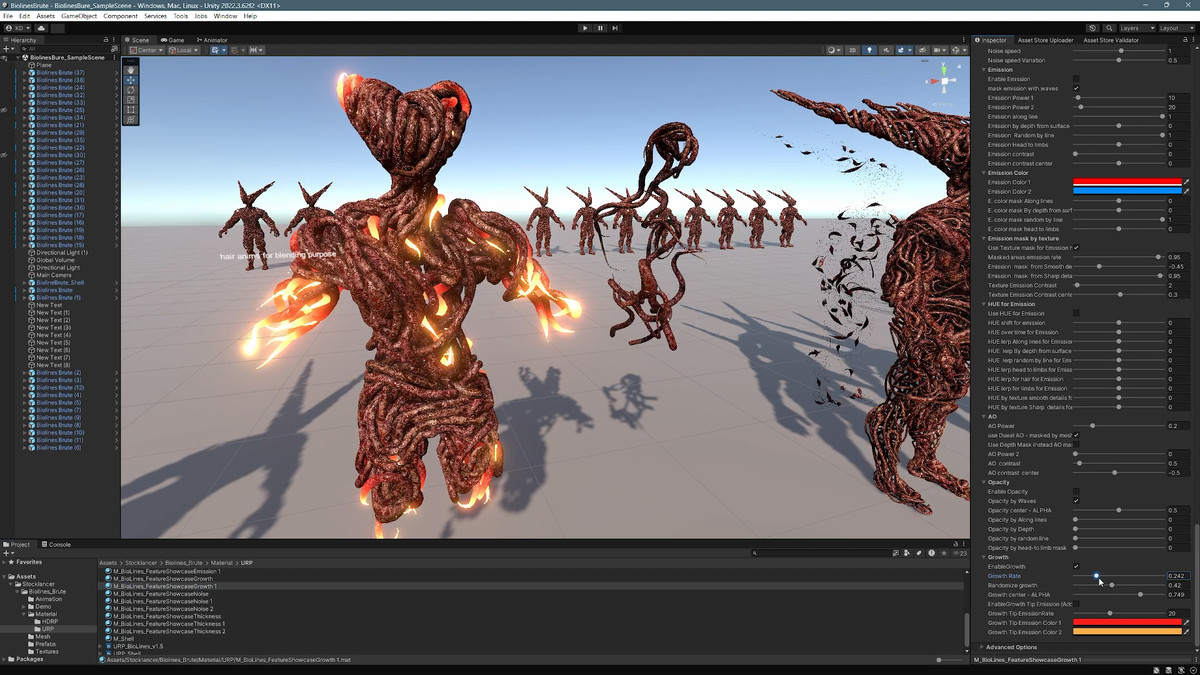Toggle Enable Opacity checkbox
This screenshot has height=675, width=1200.
coord(1076,492)
